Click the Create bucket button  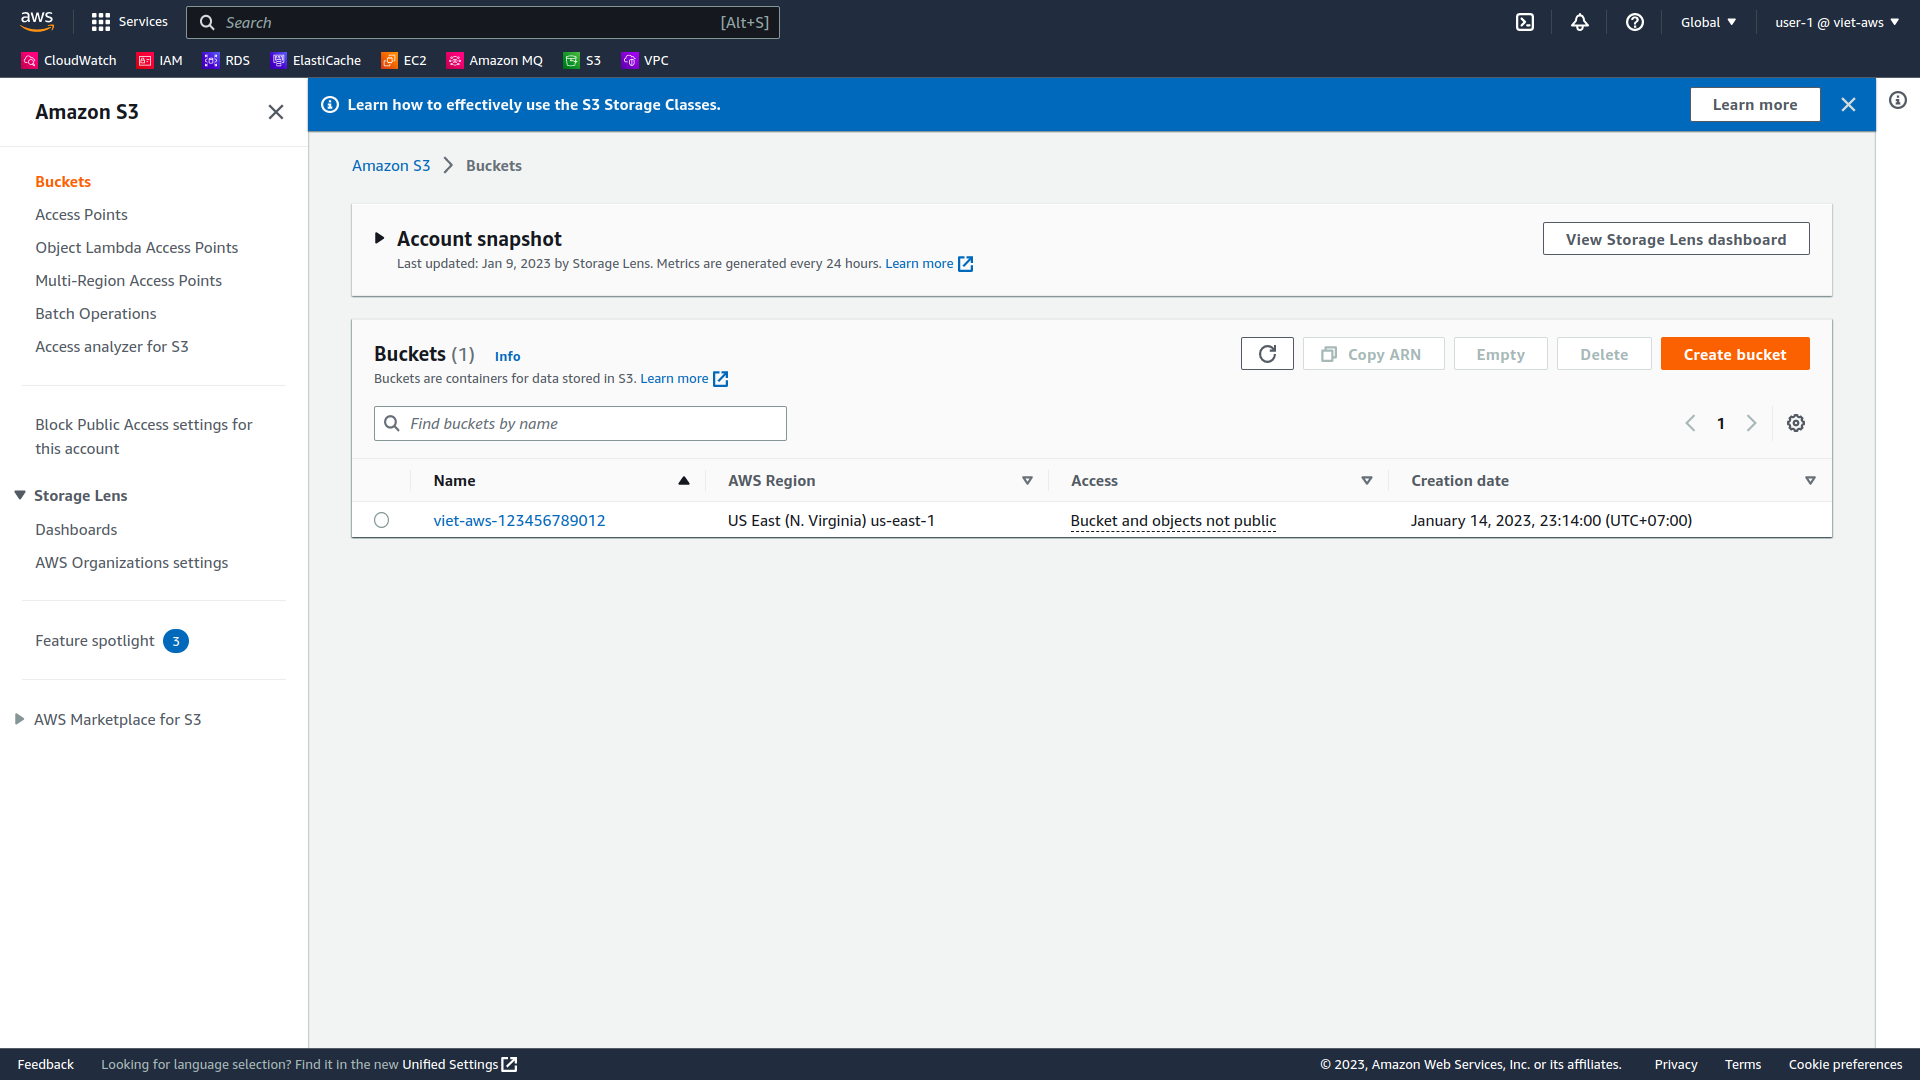pos(1735,354)
